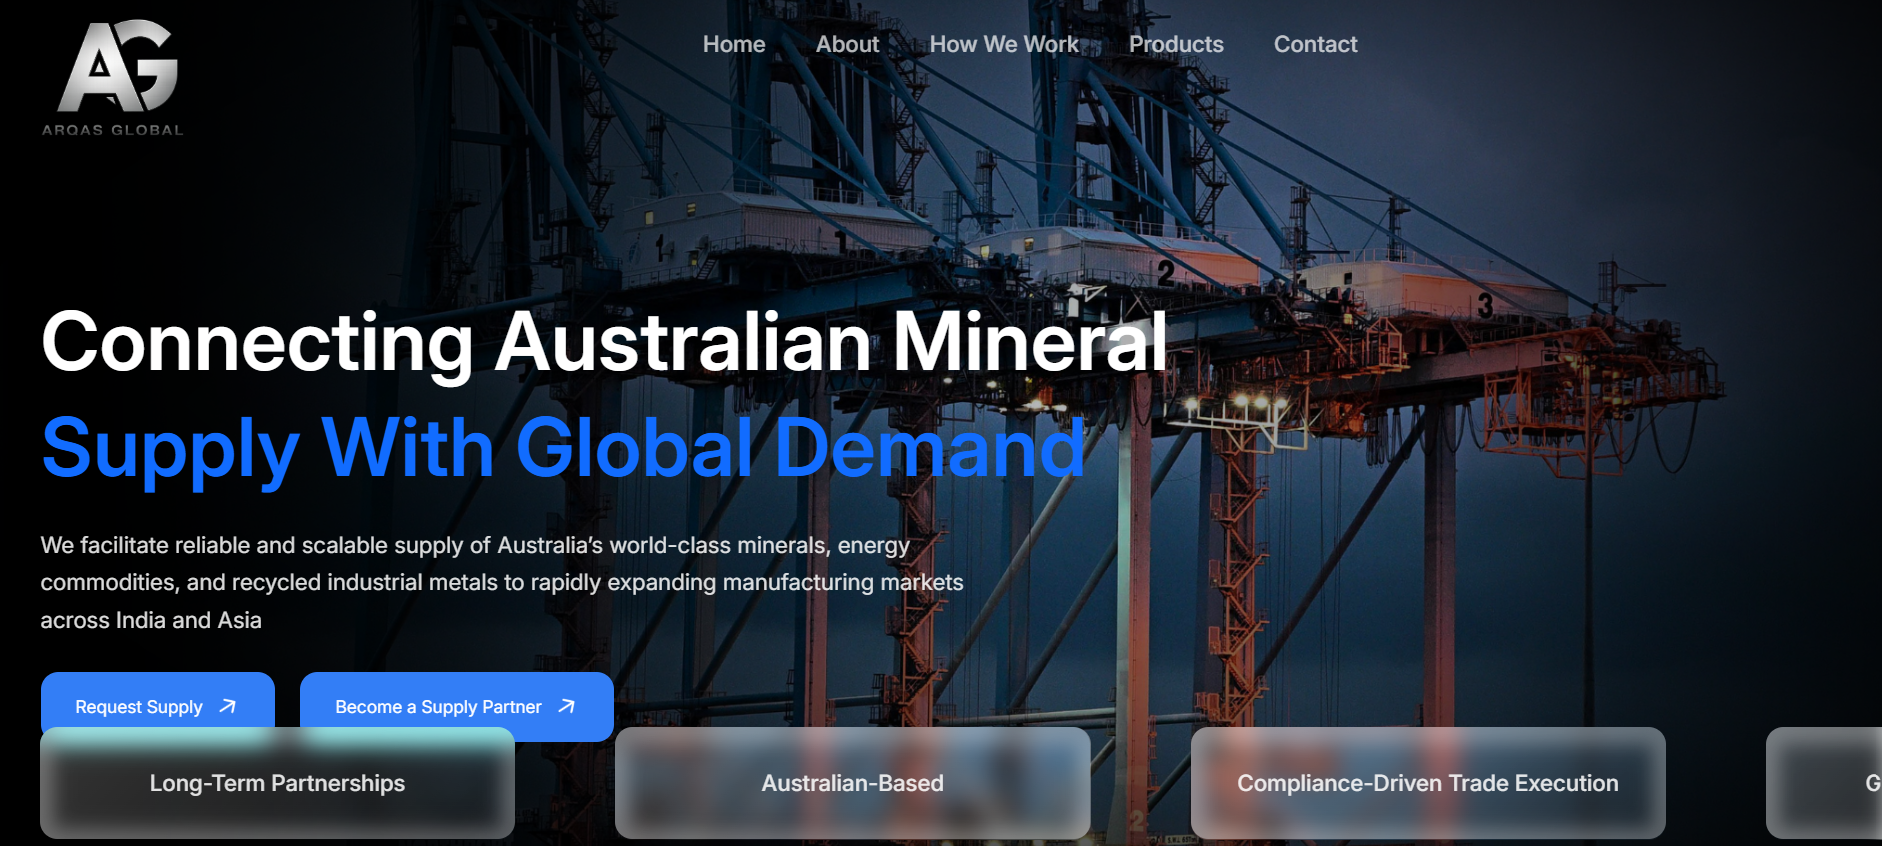Open the Home nav link
The height and width of the screenshot is (846, 1882).
pyautogui.click(x=734, y=44)
